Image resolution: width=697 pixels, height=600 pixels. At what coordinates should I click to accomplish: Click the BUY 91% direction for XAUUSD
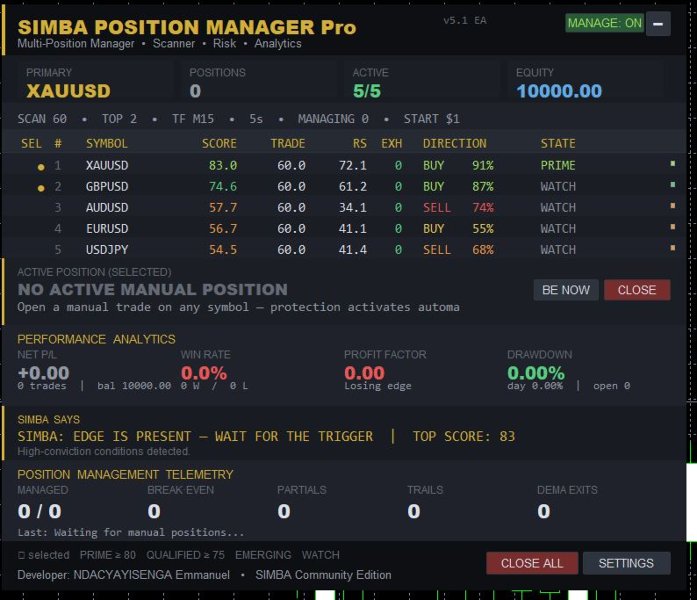pyautogui.click(x=458, y=166)
